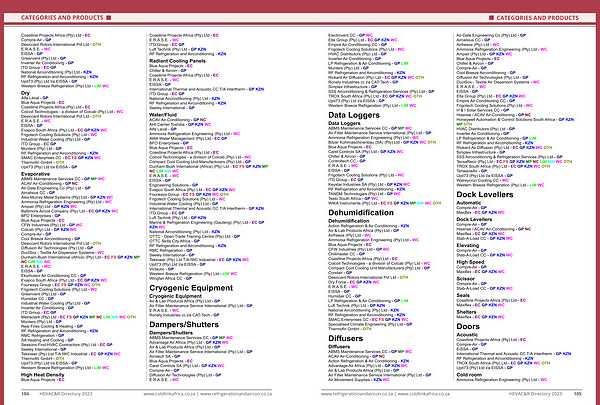The height and width of the screenshot is (405, 600).
Task: Click 'SA Heating and Cooling' entry
Action: coord(47,340)
